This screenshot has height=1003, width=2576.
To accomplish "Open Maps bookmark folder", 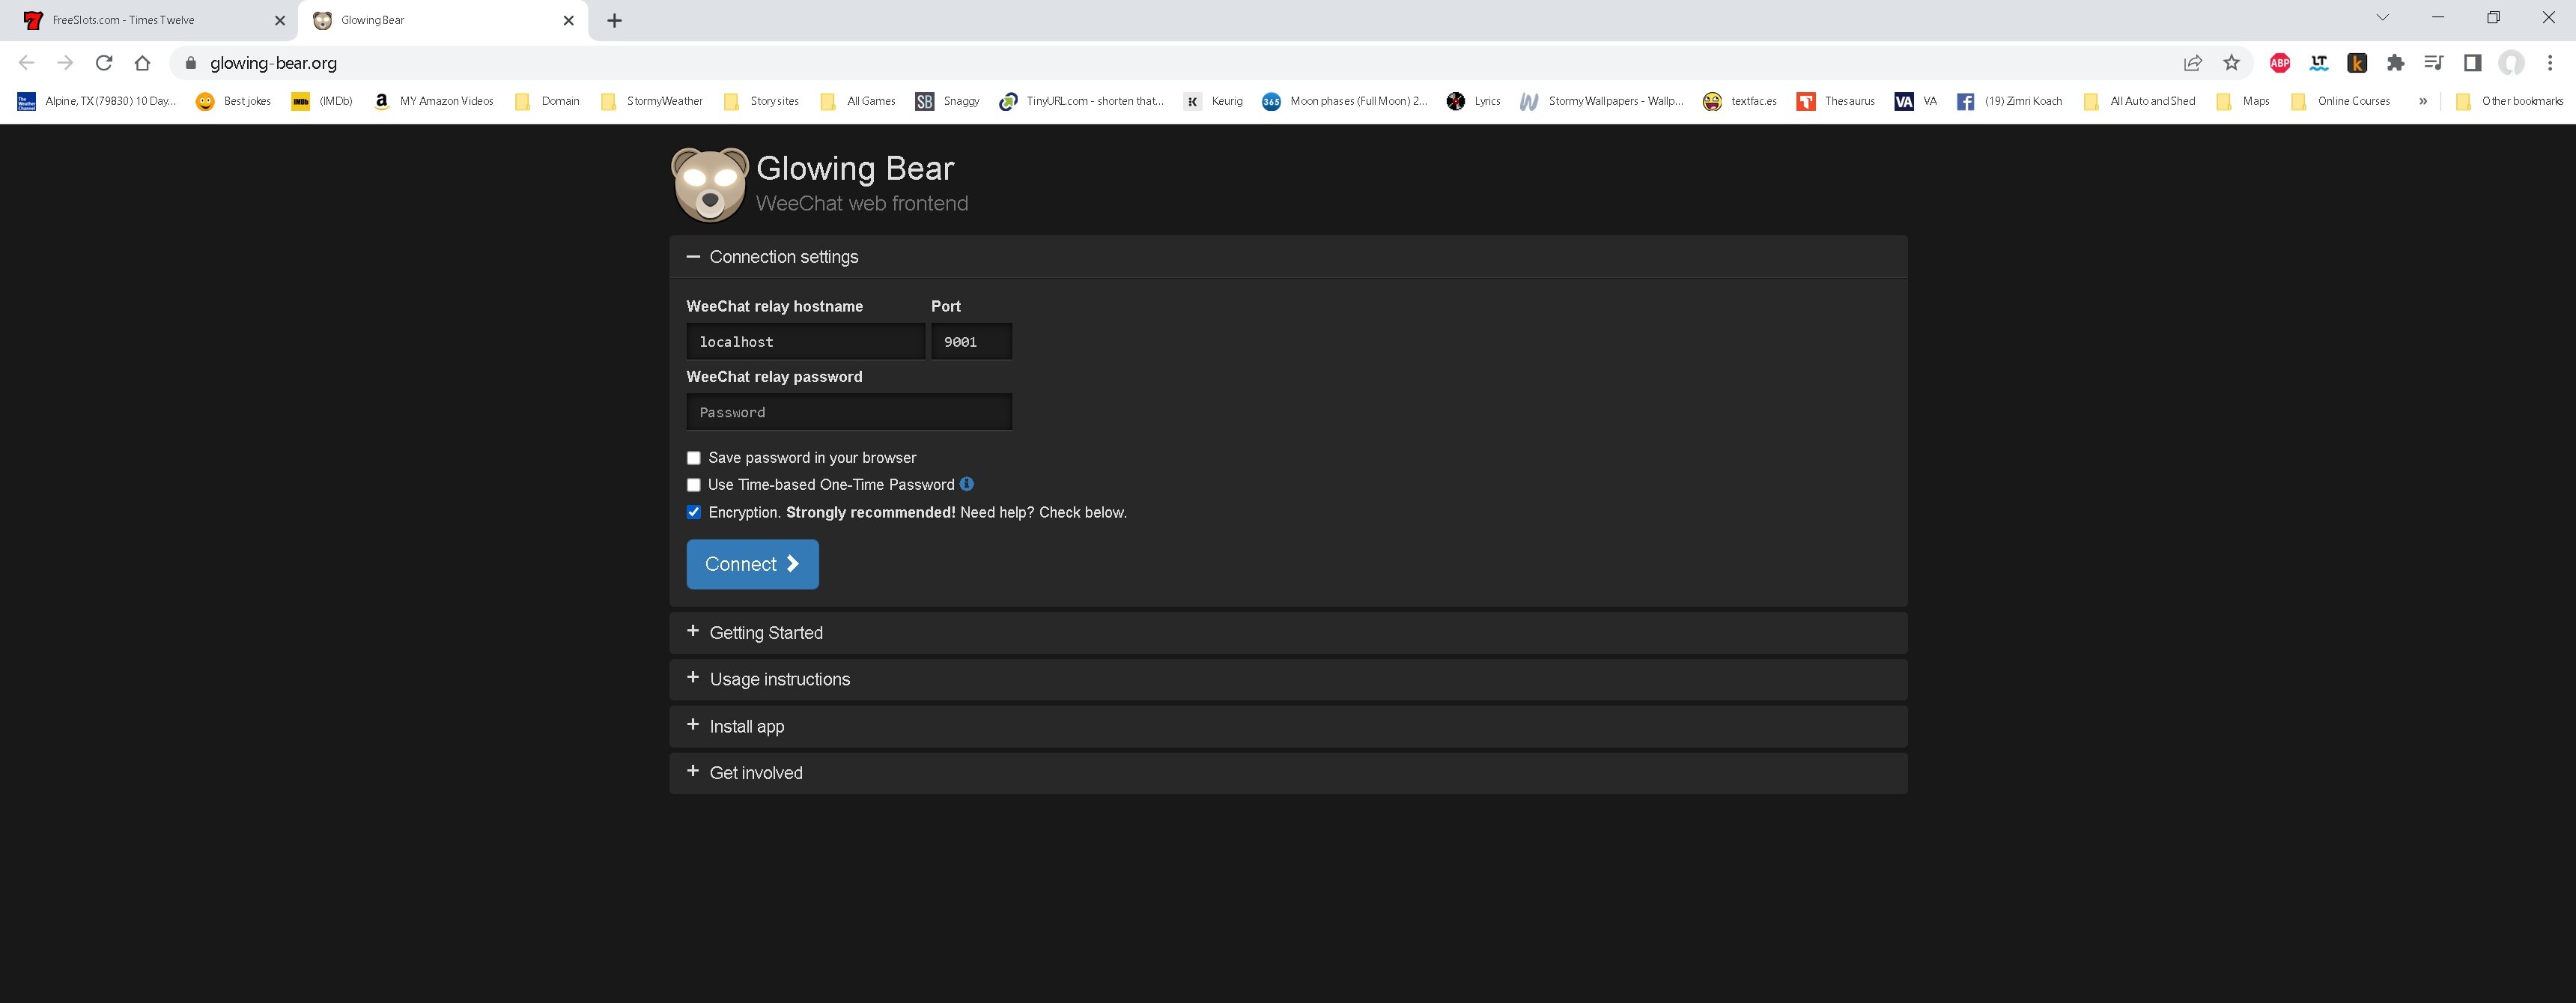I will [x=2243, y=101].
